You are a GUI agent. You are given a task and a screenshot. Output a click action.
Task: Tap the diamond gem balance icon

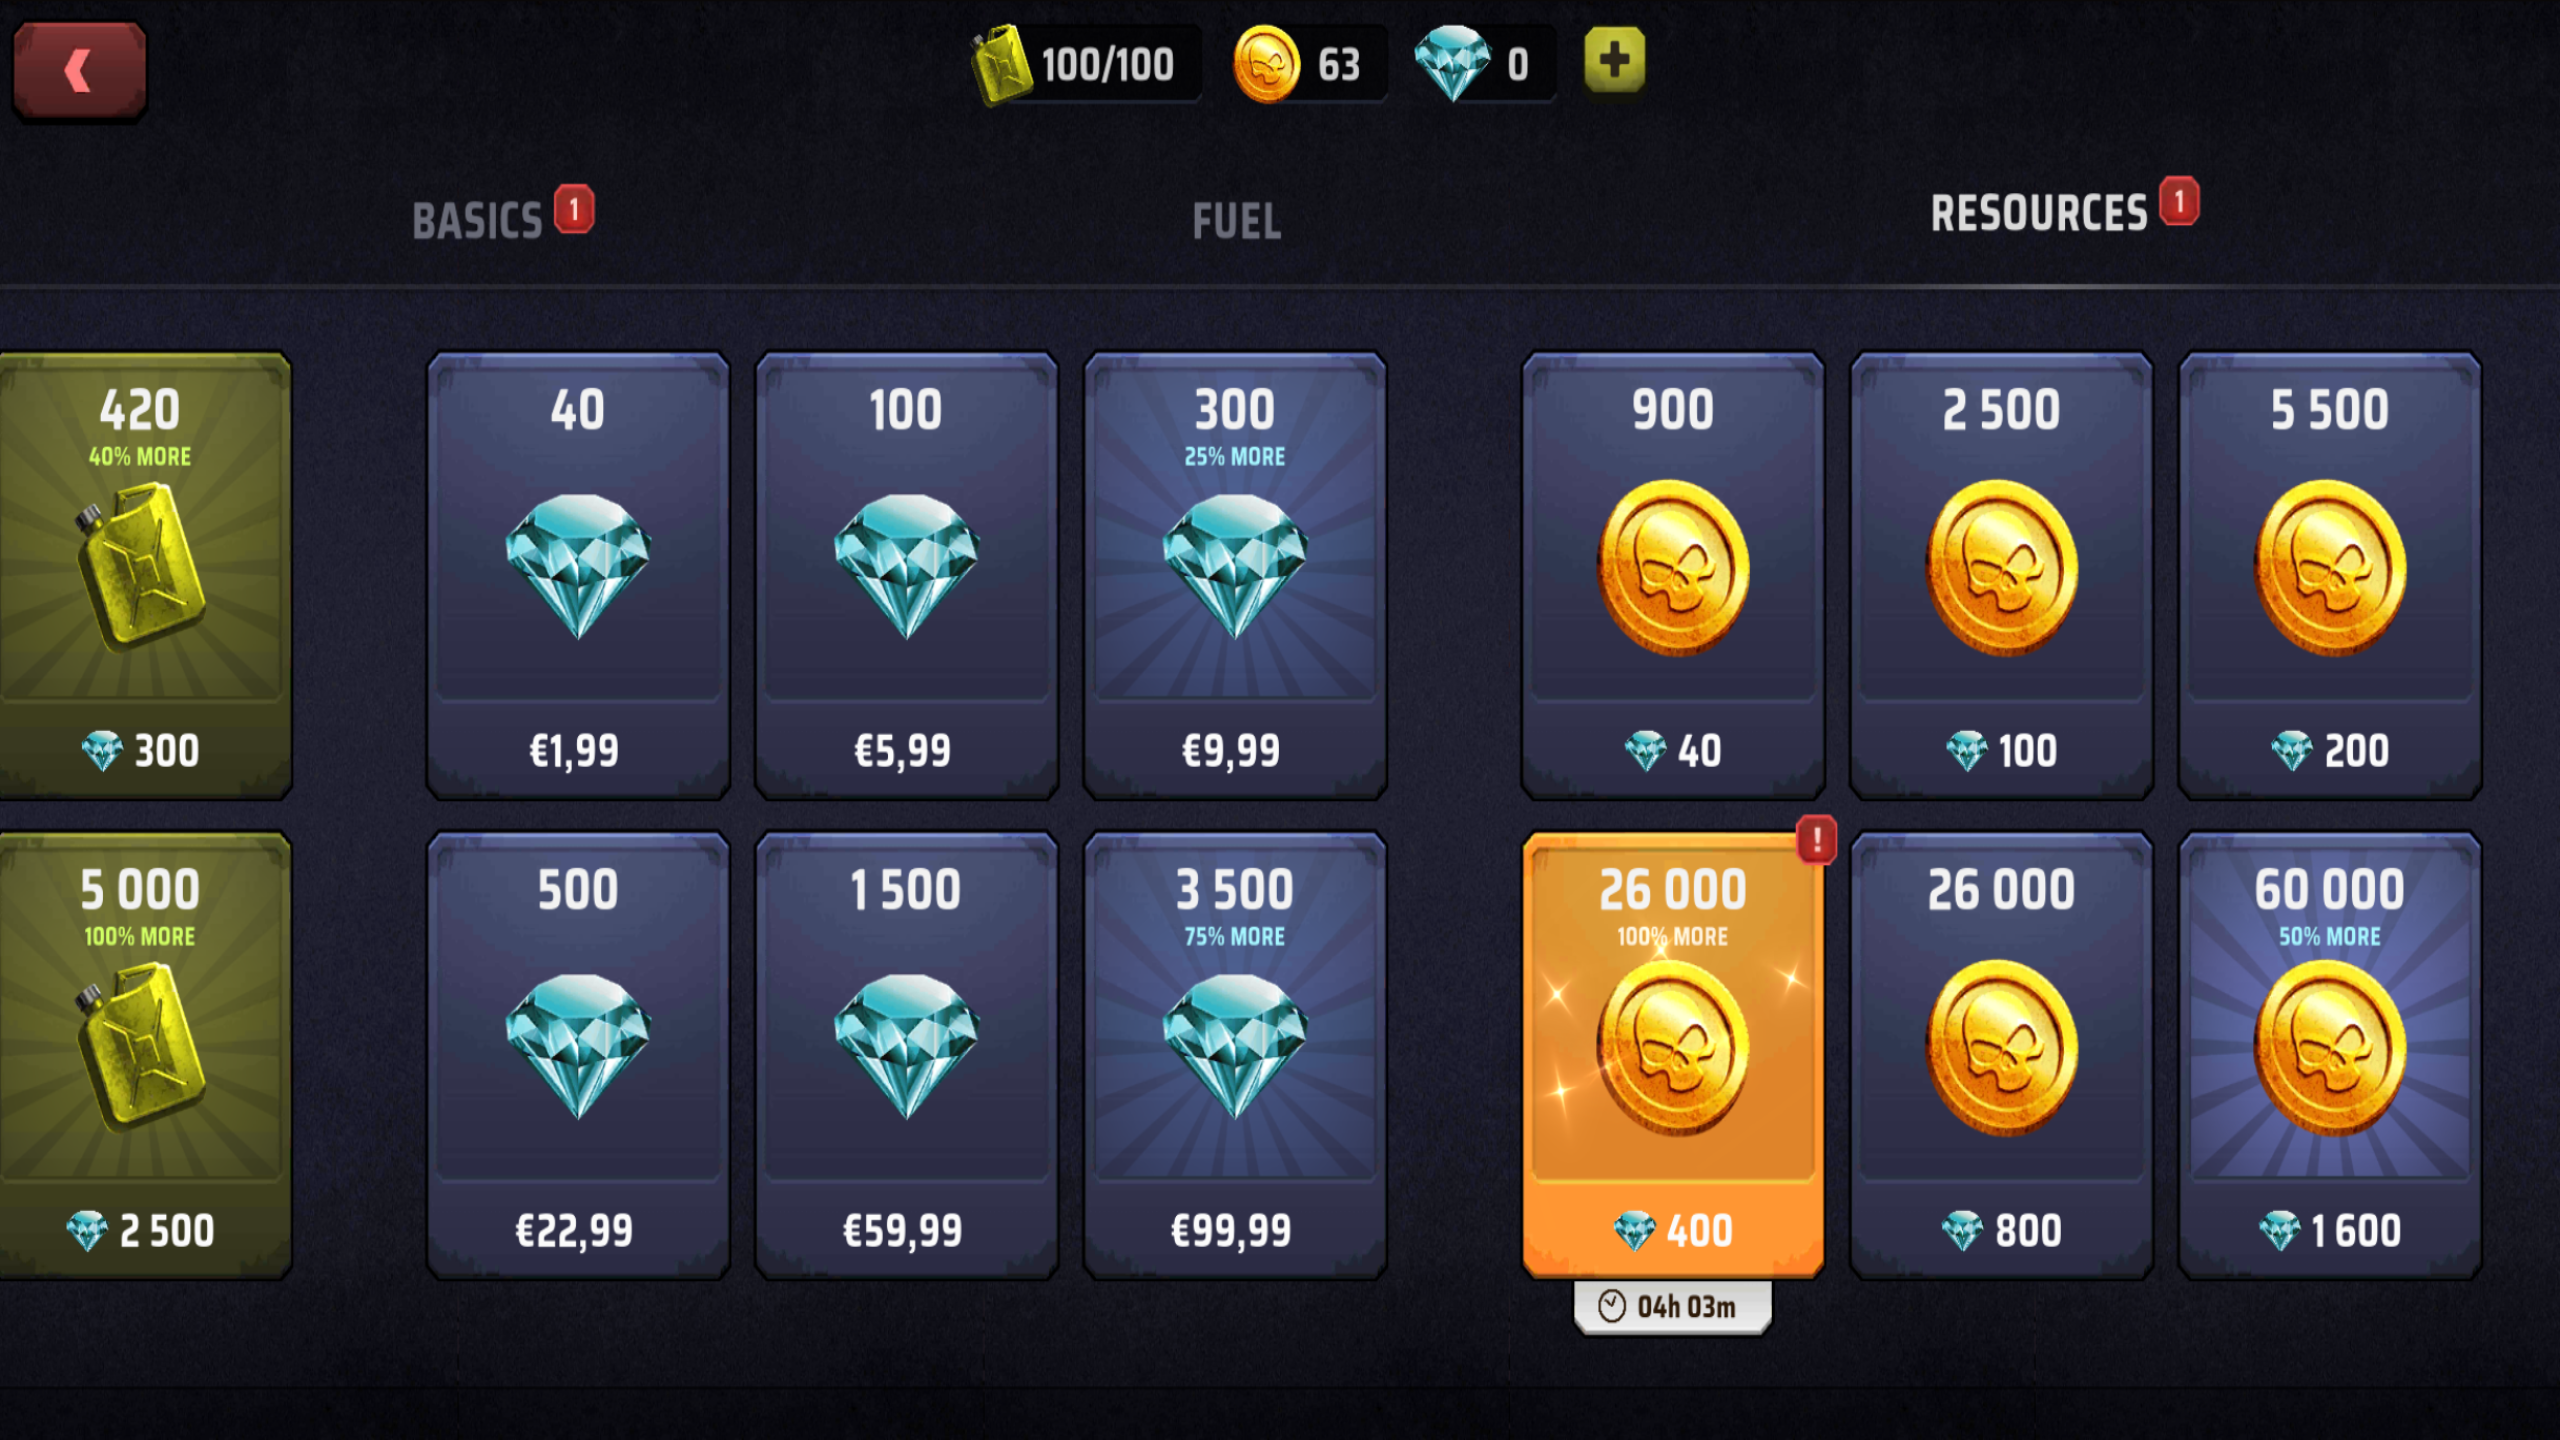click(x=1452, y=63)
